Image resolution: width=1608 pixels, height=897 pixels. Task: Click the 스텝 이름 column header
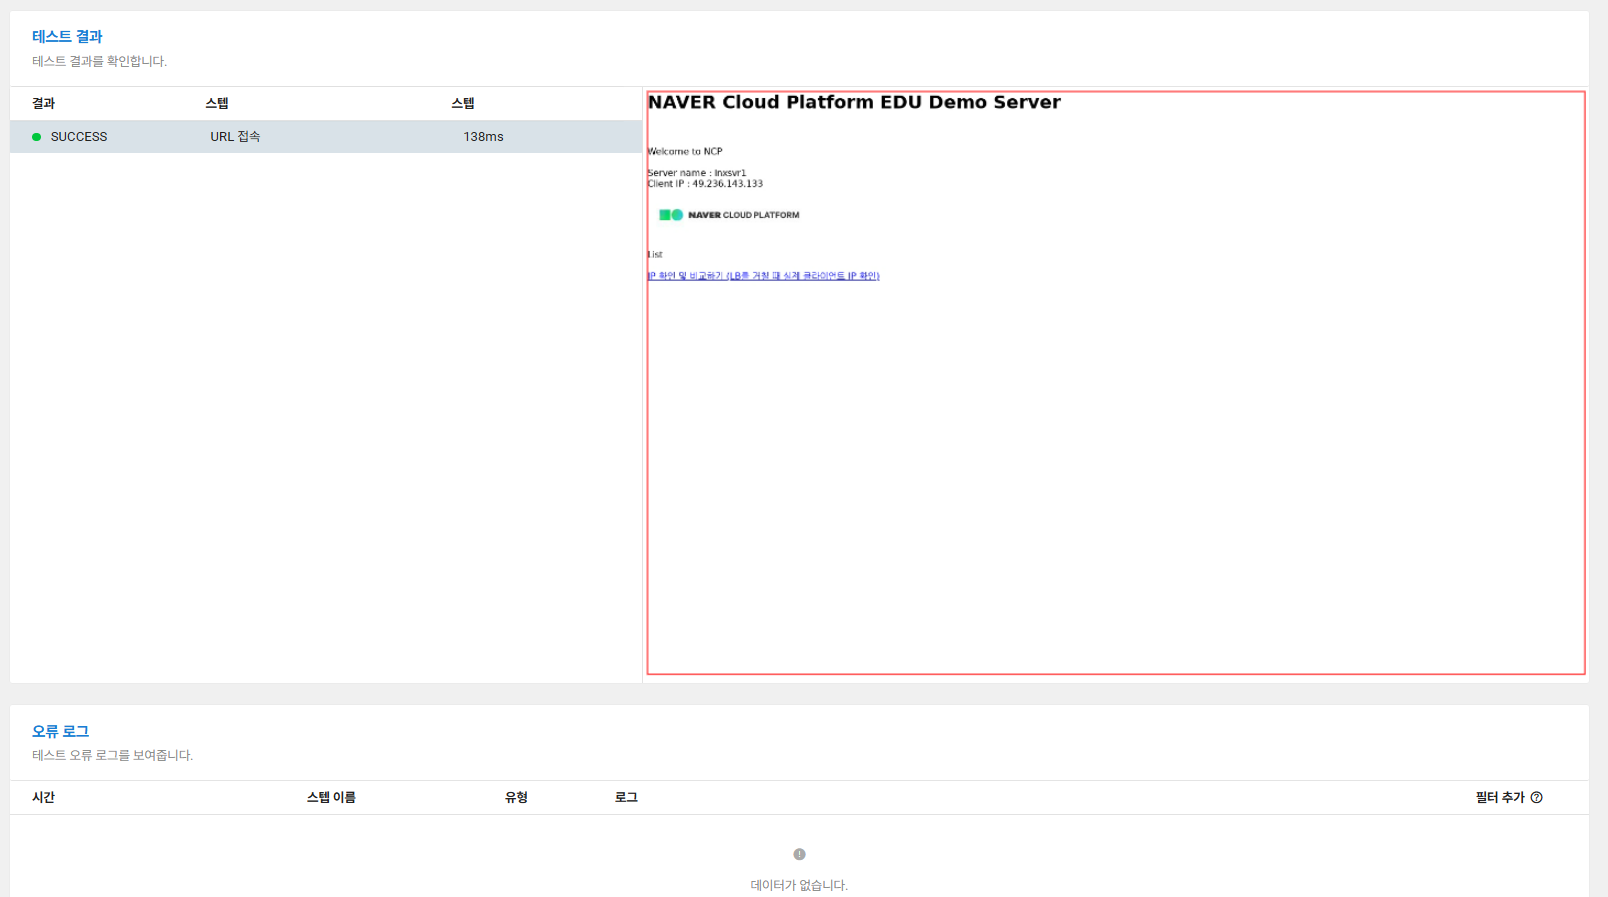(x=331, y=797)
